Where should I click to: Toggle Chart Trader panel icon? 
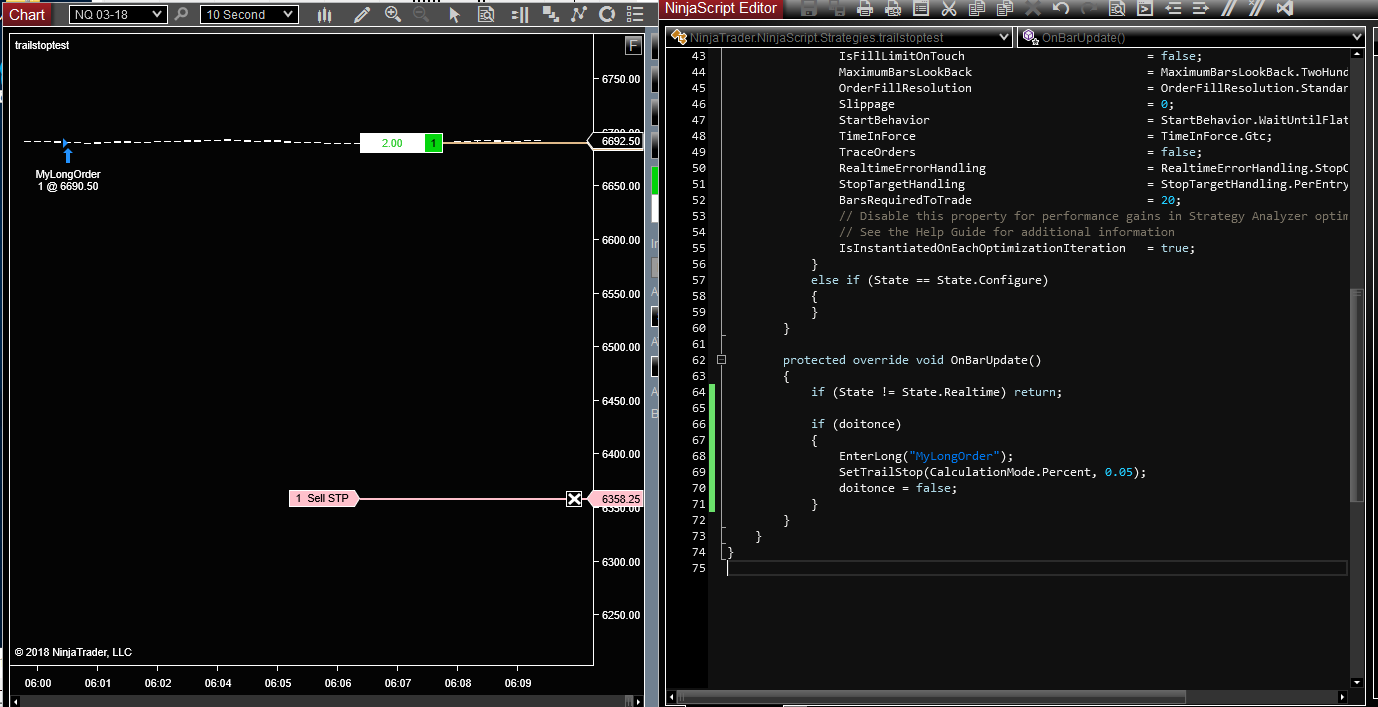[520, 14]
